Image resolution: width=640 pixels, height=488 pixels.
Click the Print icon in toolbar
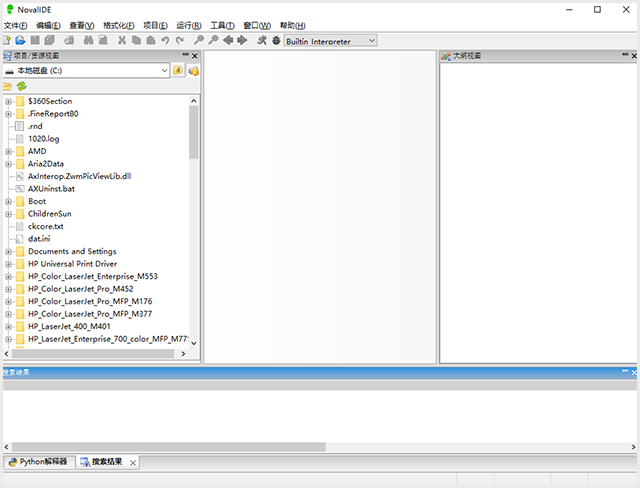71,40
